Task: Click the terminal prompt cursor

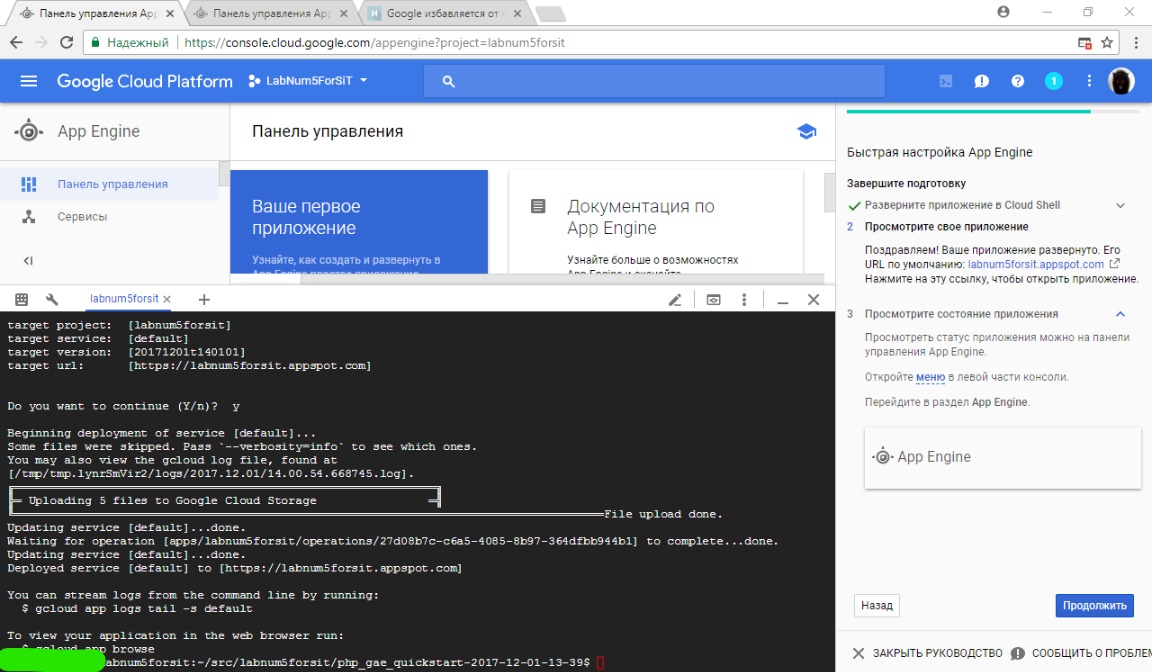Action: tap(600, 662)
